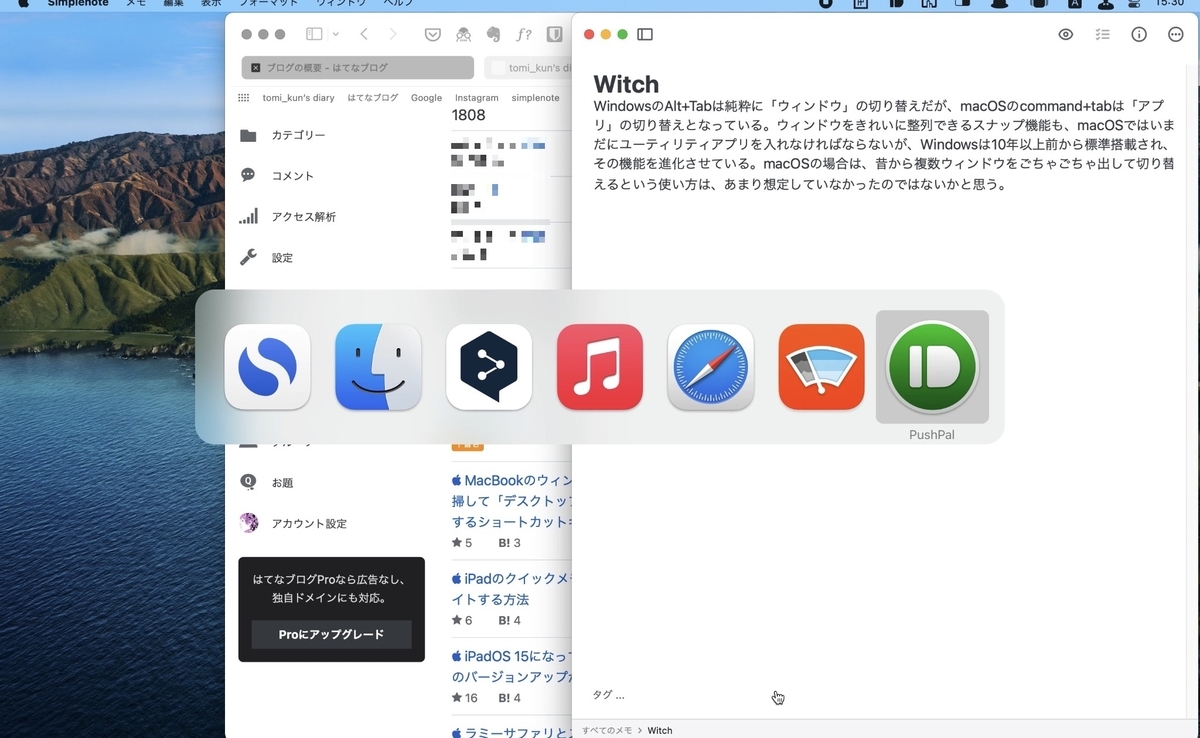
Task: Open Google bookmark in favorites bar
Action: 426,98
